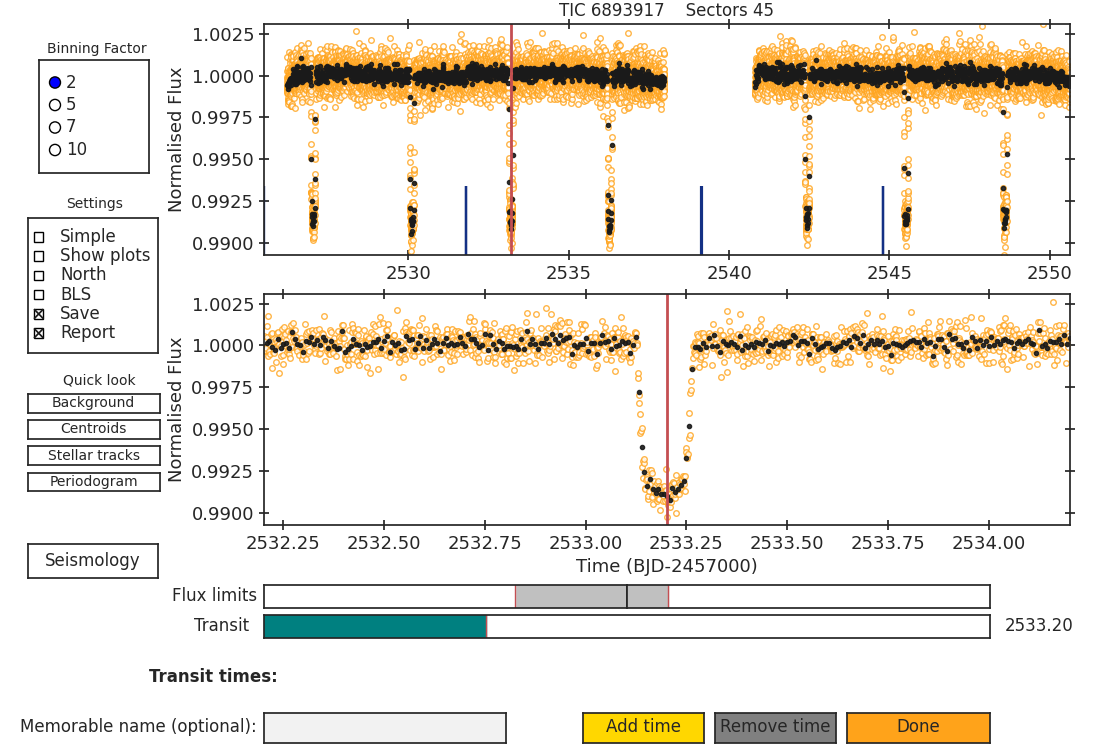Open the Background quick look
The image size is (1100, 750).
(93, 403)
